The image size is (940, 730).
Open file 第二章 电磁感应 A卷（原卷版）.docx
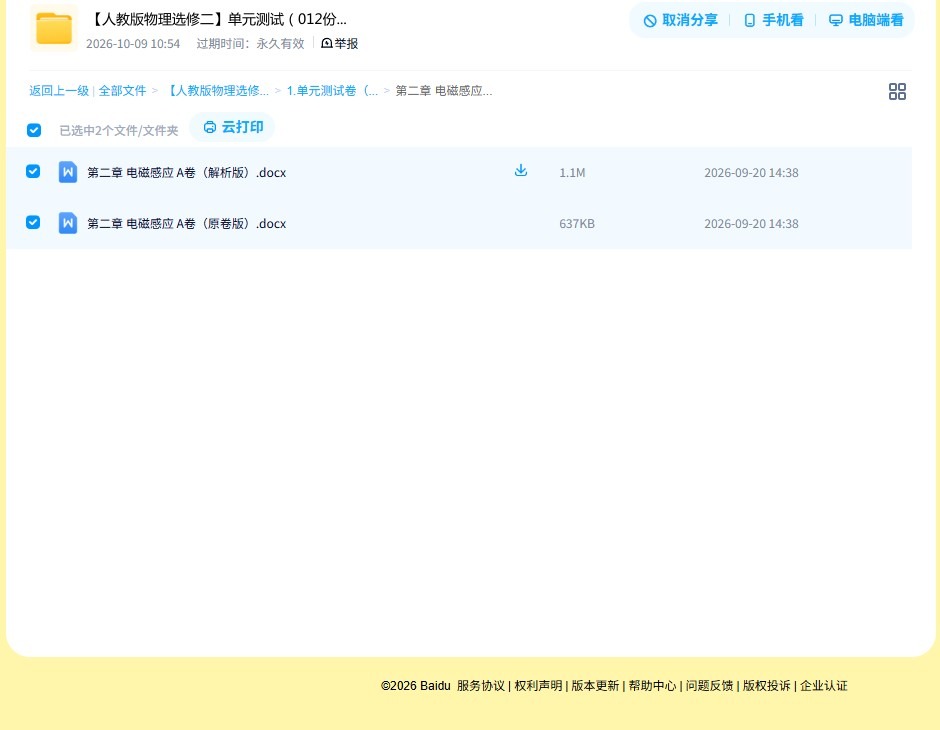186,224
